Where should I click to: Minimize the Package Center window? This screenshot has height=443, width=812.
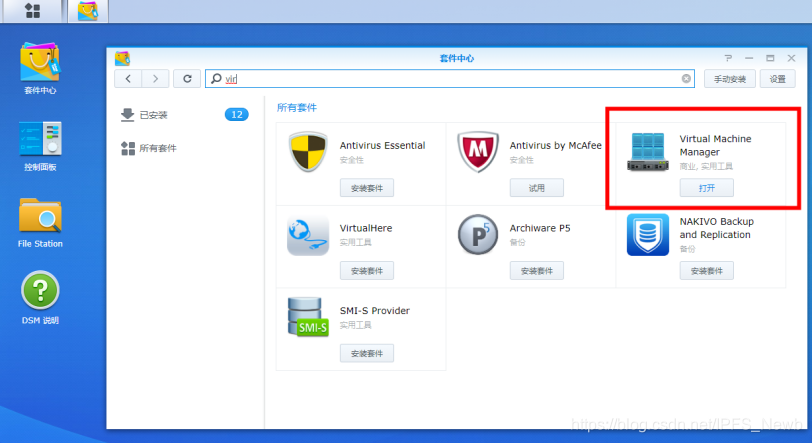tap(749, 58)
